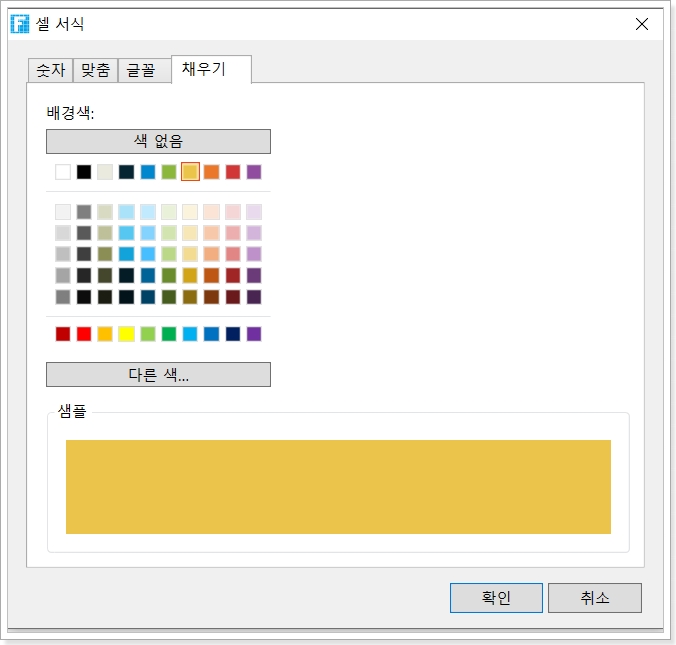Pick the bright yellow swatch in the bottom row
Image resolution: width=676 pixels, height=645 pixels.
[126, 334]
